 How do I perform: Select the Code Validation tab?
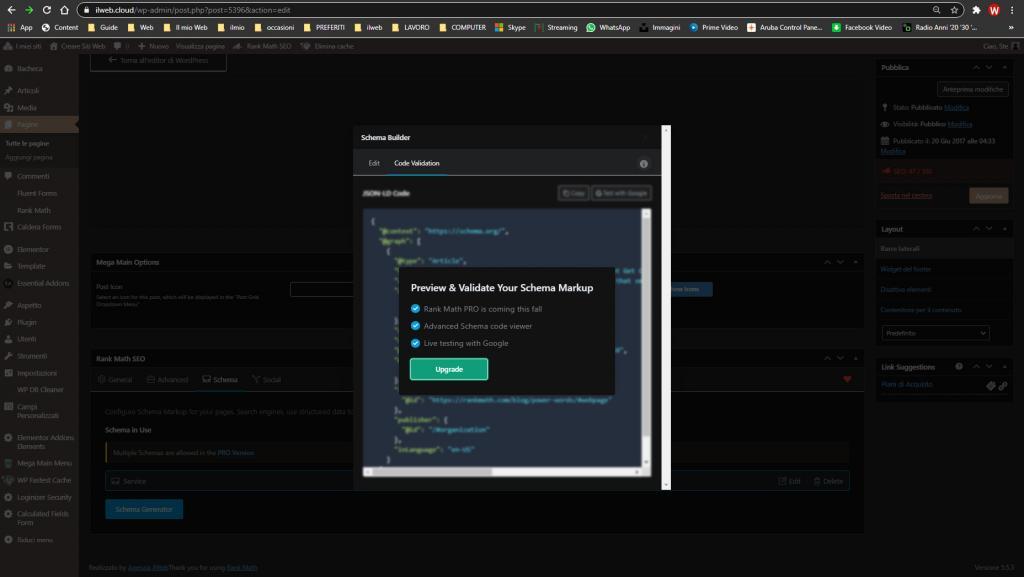pos(417,163)
